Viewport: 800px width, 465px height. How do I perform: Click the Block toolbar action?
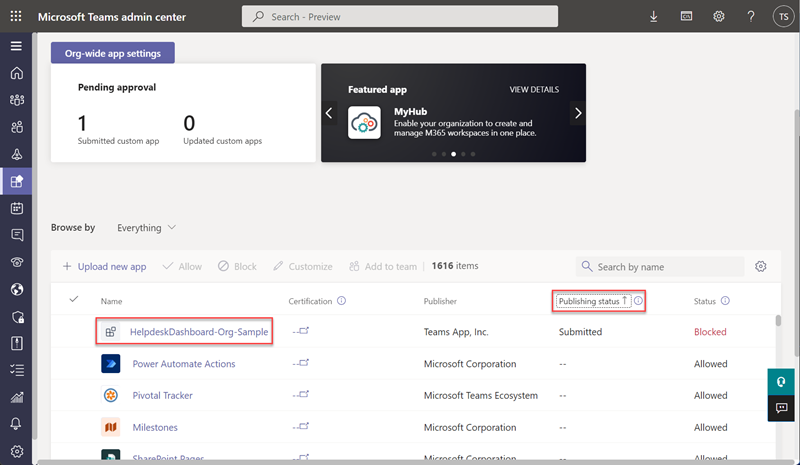tap(238, 266)
